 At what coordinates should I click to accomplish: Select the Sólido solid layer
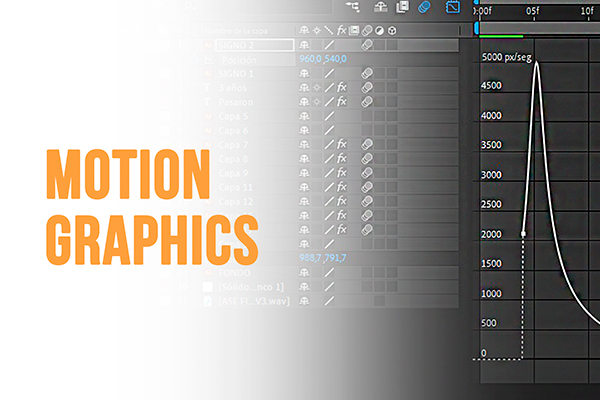click(251, 287)
